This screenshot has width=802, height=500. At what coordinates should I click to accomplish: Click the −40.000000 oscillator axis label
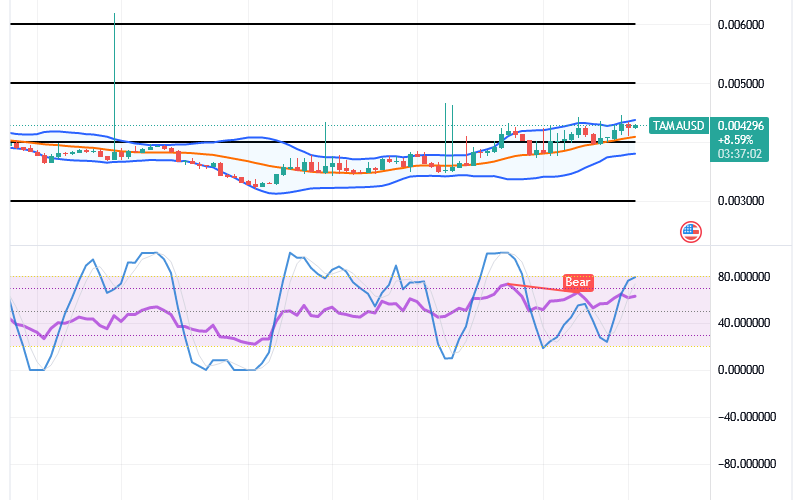click(747, 417)
